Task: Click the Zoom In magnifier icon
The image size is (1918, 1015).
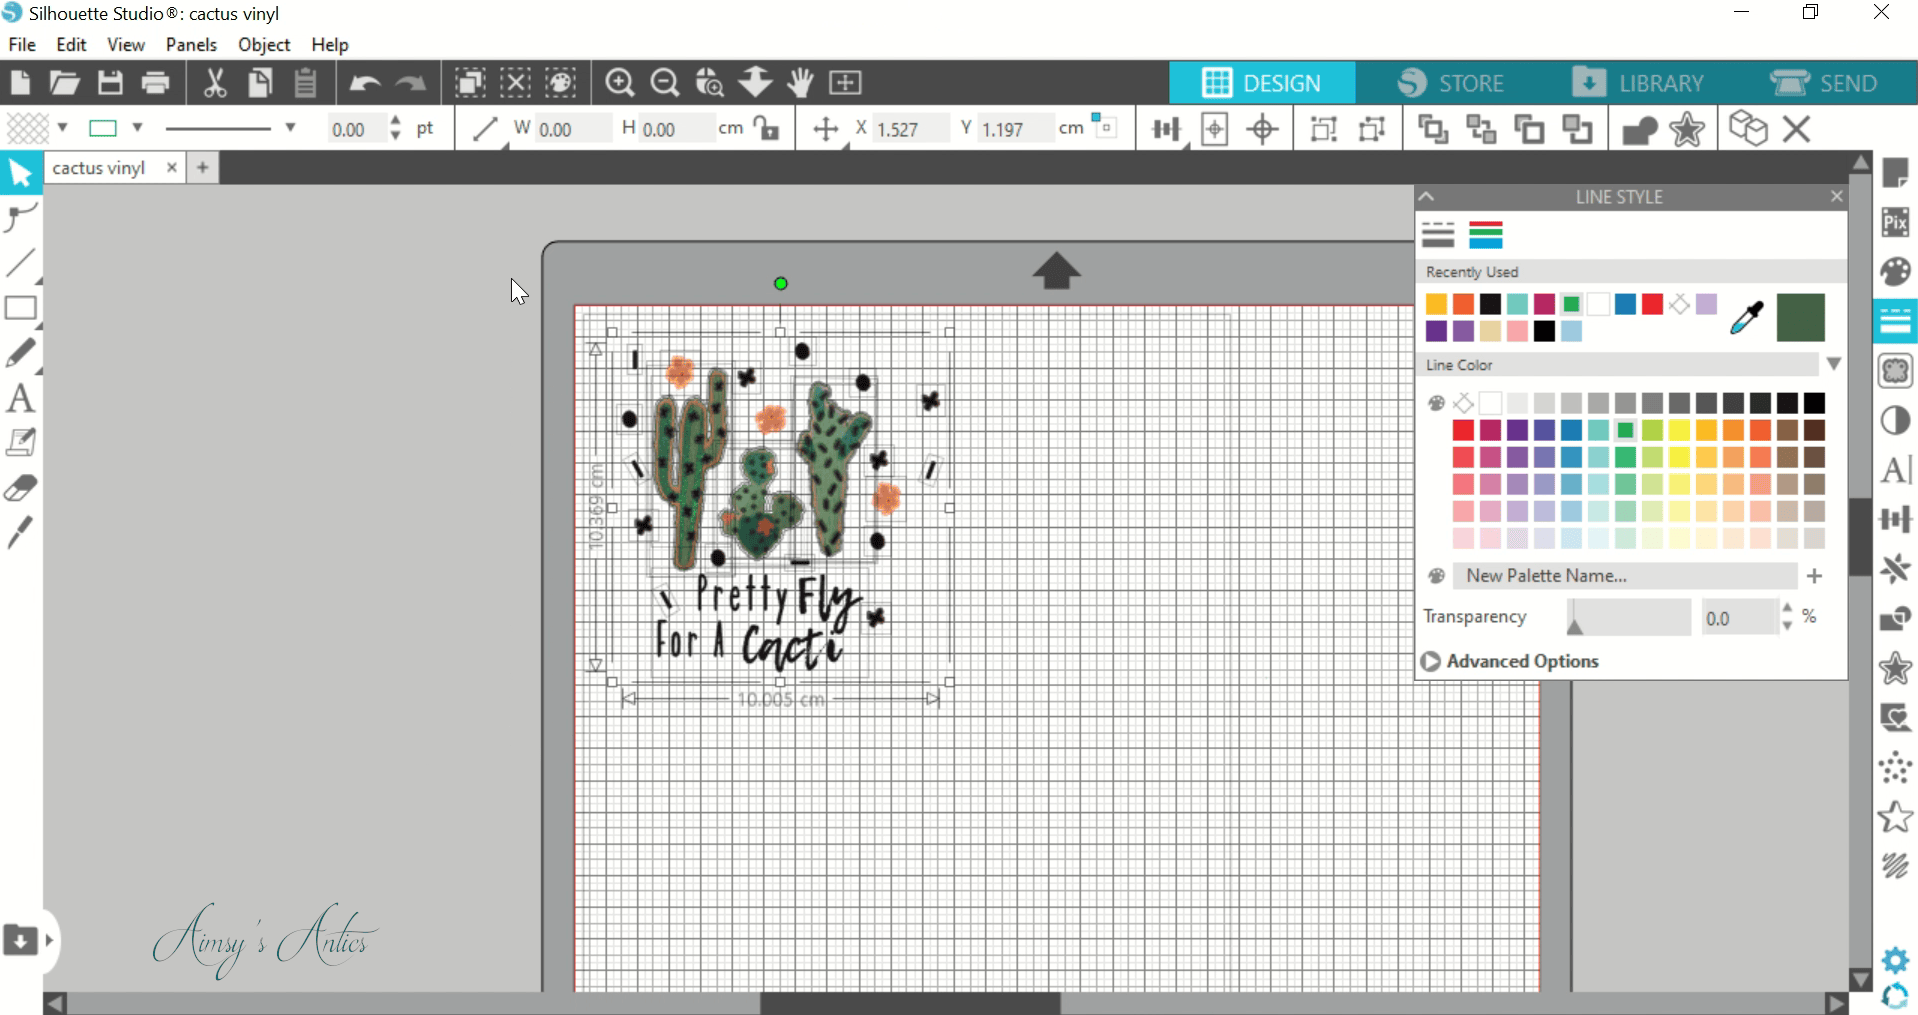Action: pos(620,83)
